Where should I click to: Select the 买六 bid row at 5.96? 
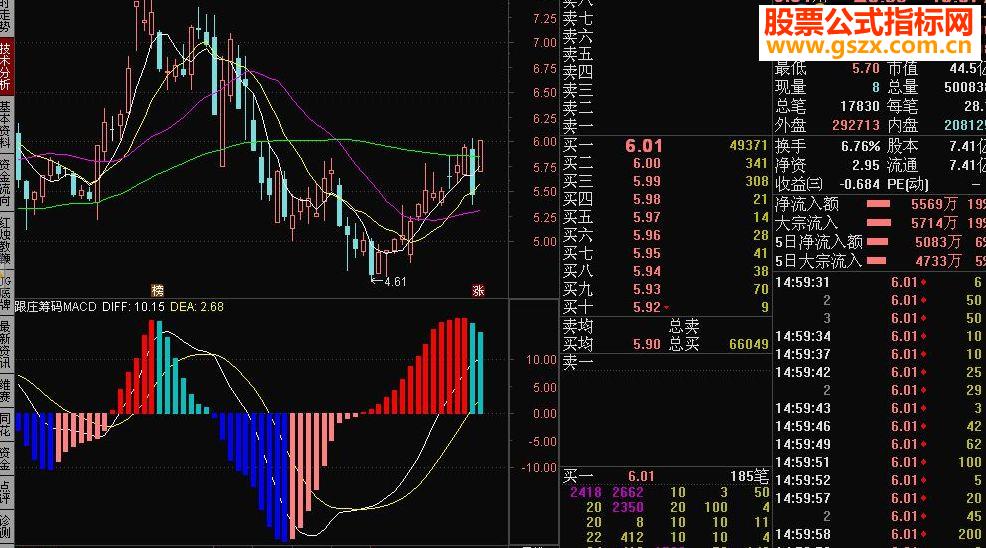pyautogui.click(x=665, y=235)
